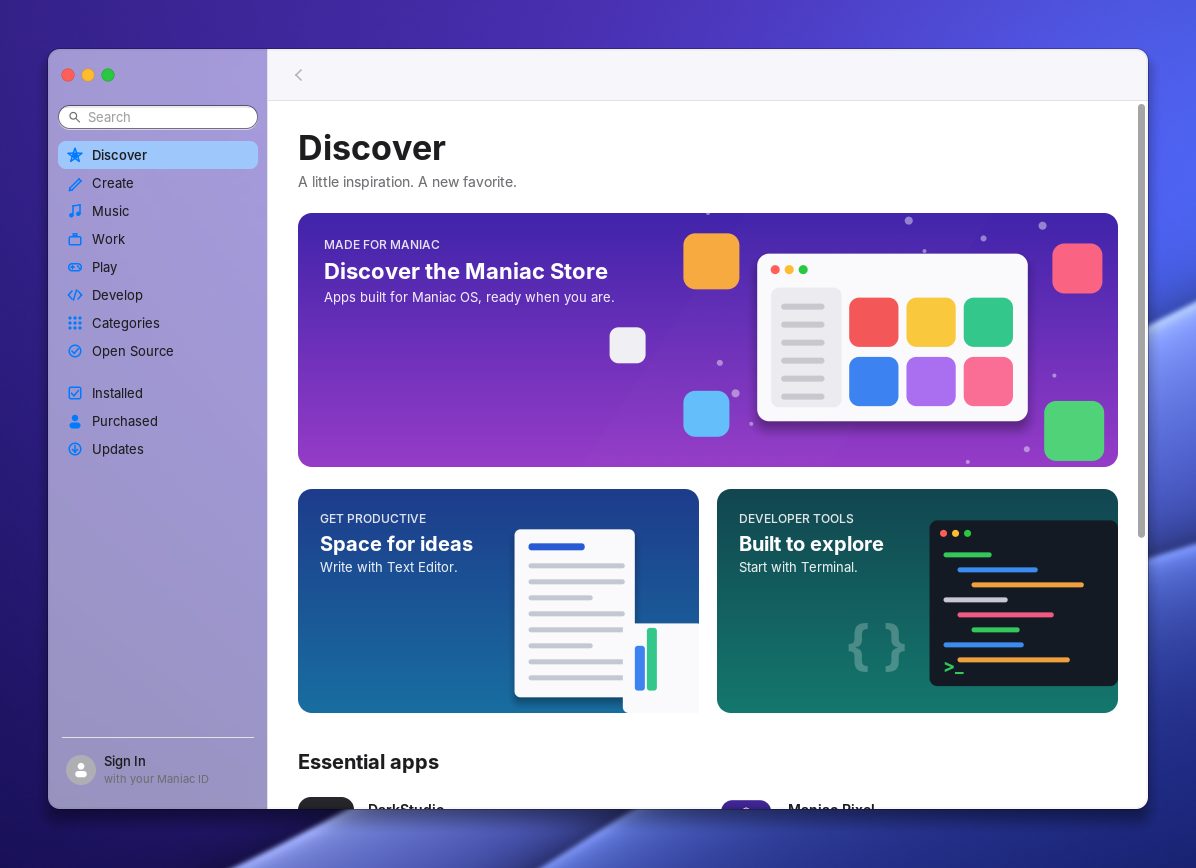1196x868 pixels.
Task: Click the Discover star icon in sidebar
Action: coord(75,155)
